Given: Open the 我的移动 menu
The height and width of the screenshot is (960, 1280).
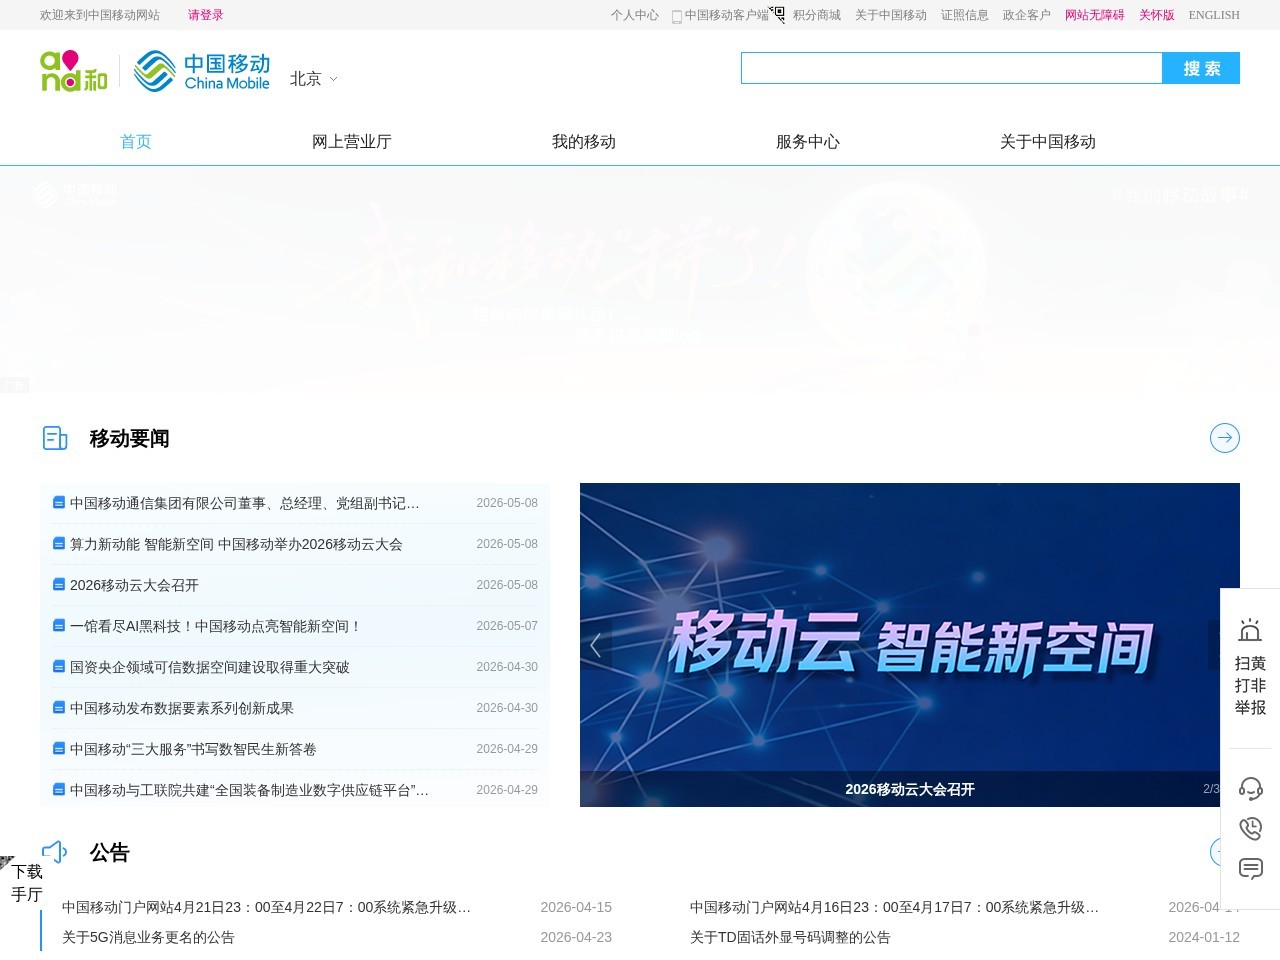Looking at the screenshot, I should [x=584, y=142].
